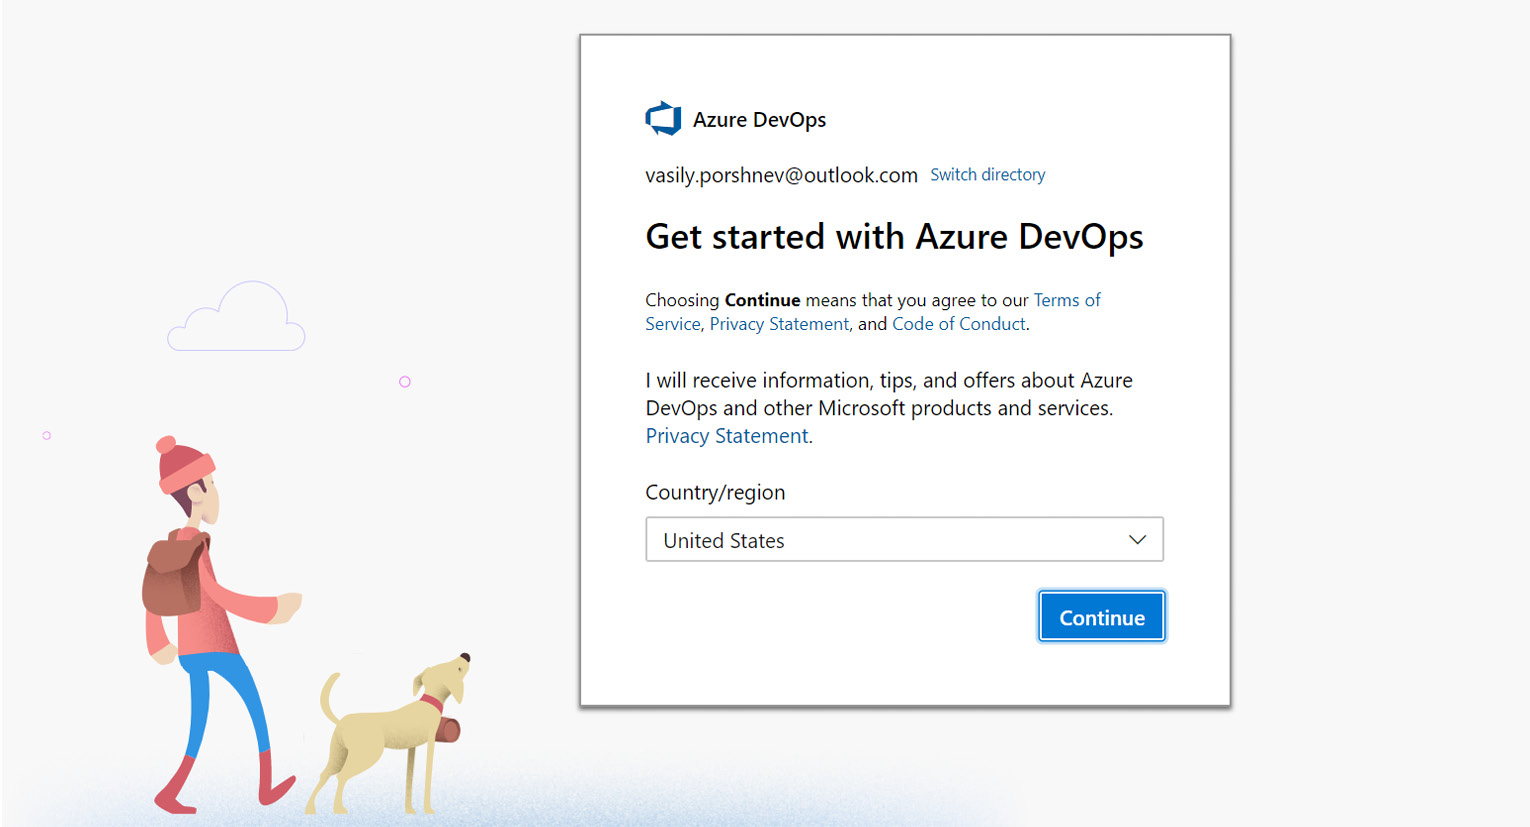Open the Terms of Service link
The width and height of the screenshot is (1530, 827).
click(1066, 299)
